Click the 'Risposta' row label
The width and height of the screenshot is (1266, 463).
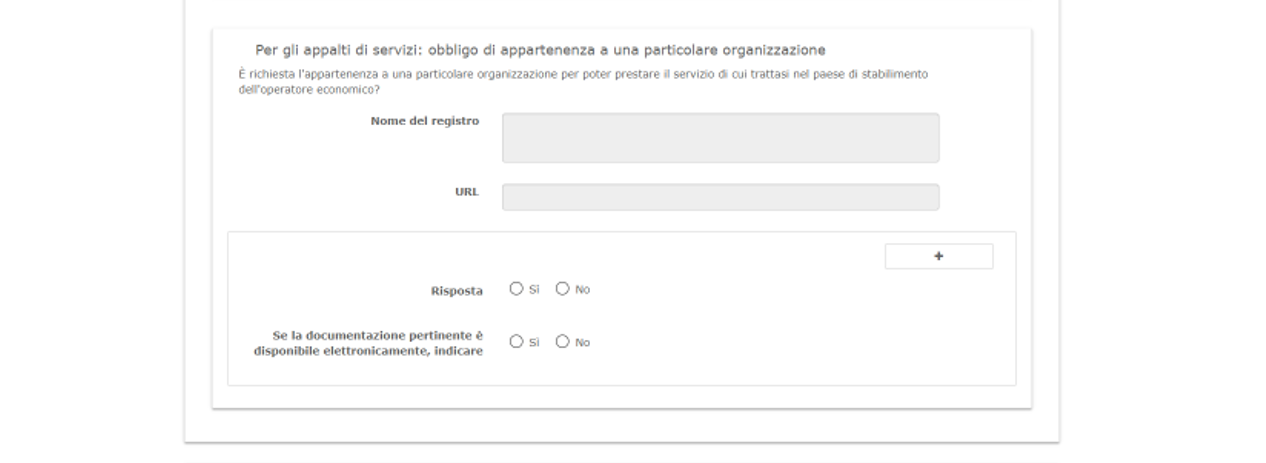(456, 291)
